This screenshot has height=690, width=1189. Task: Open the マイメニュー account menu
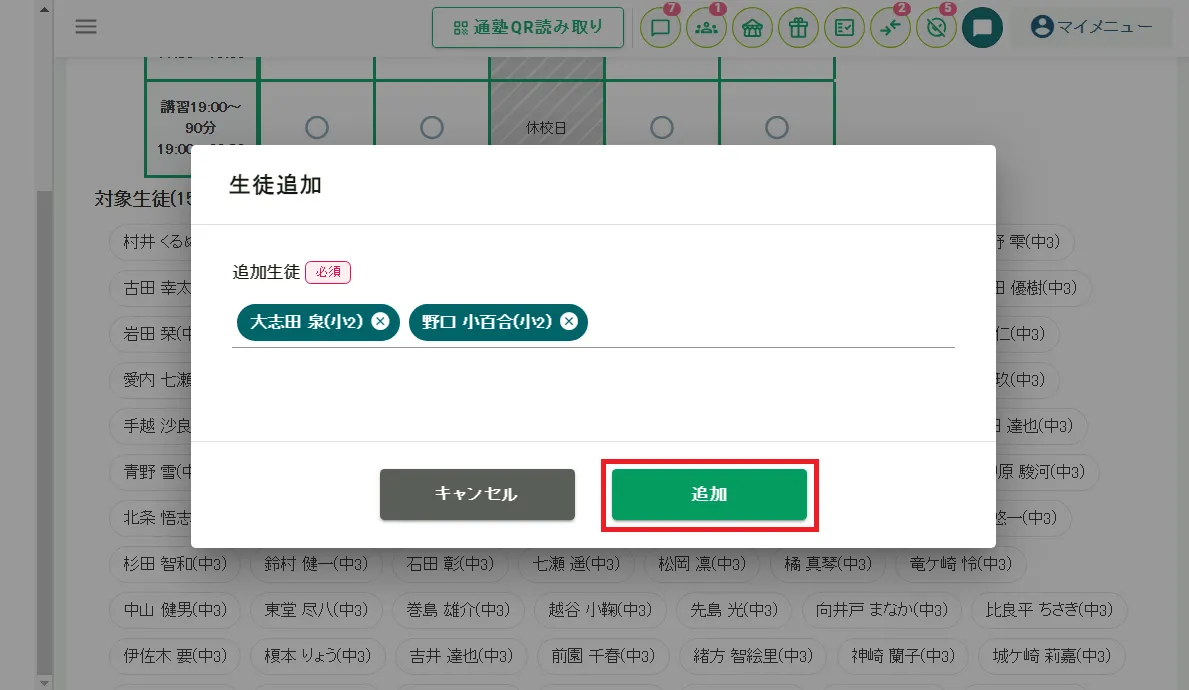(1091, 27)
